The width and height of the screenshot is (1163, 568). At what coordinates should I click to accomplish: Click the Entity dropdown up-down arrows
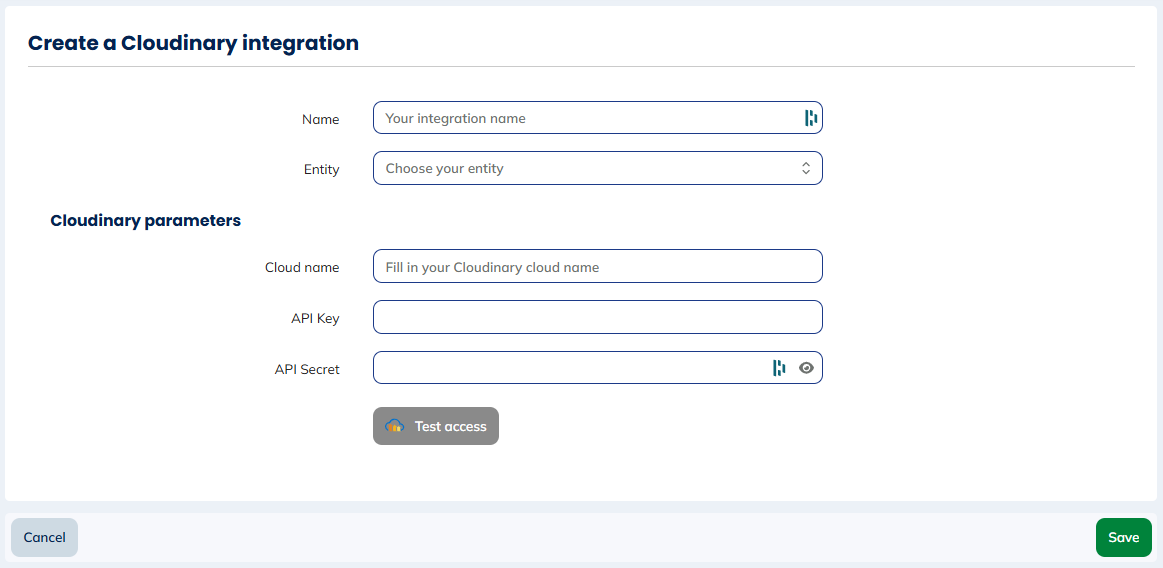click(x=806, y=168)
